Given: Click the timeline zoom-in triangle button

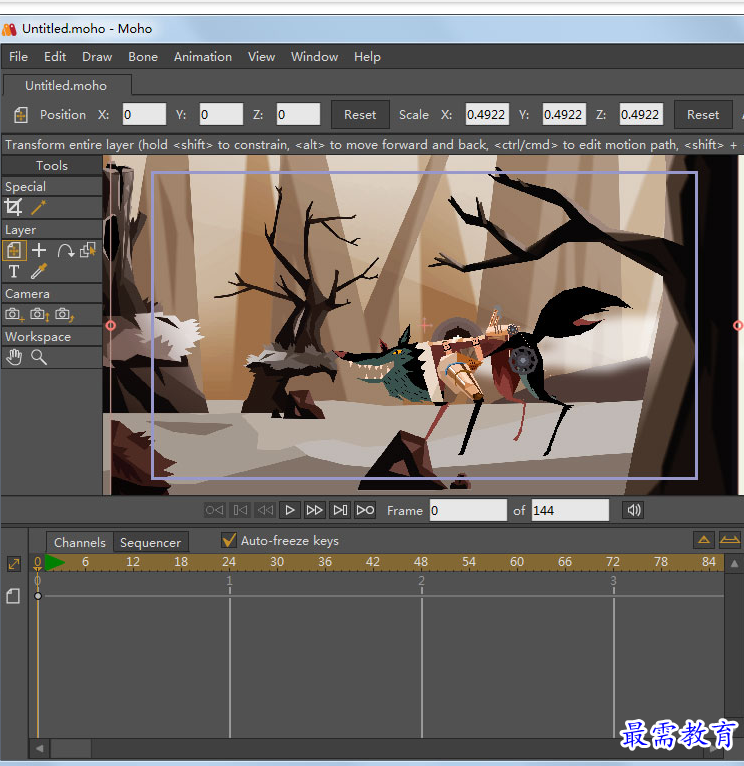Looking at the screenshot, I should point(704,540).
